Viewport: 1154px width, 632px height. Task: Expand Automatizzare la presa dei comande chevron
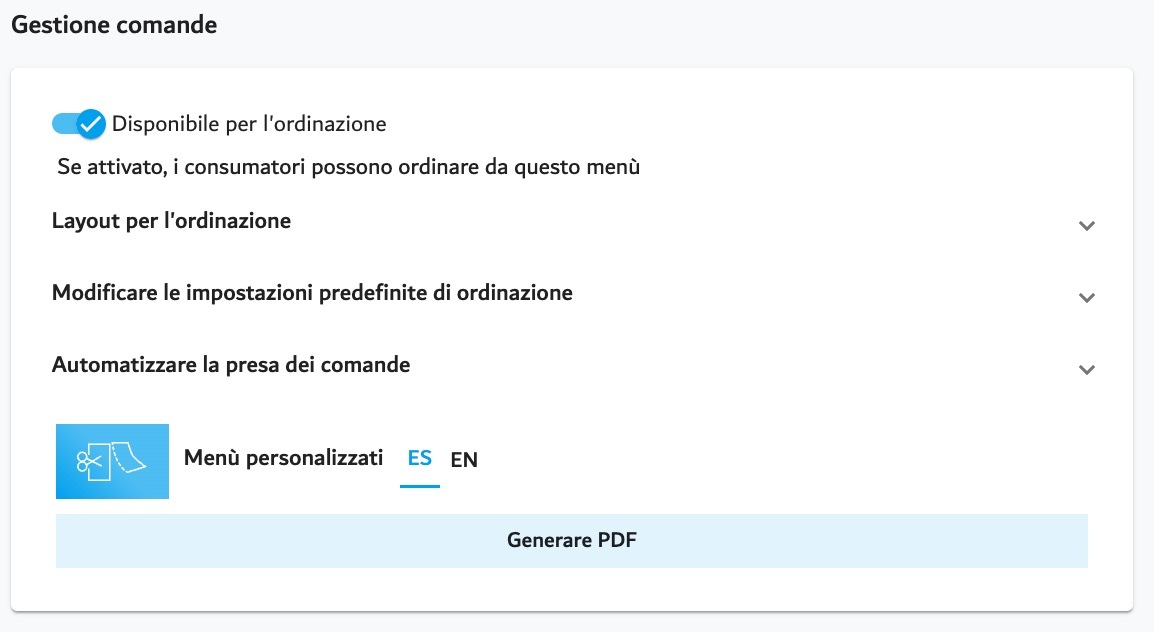1086,370
